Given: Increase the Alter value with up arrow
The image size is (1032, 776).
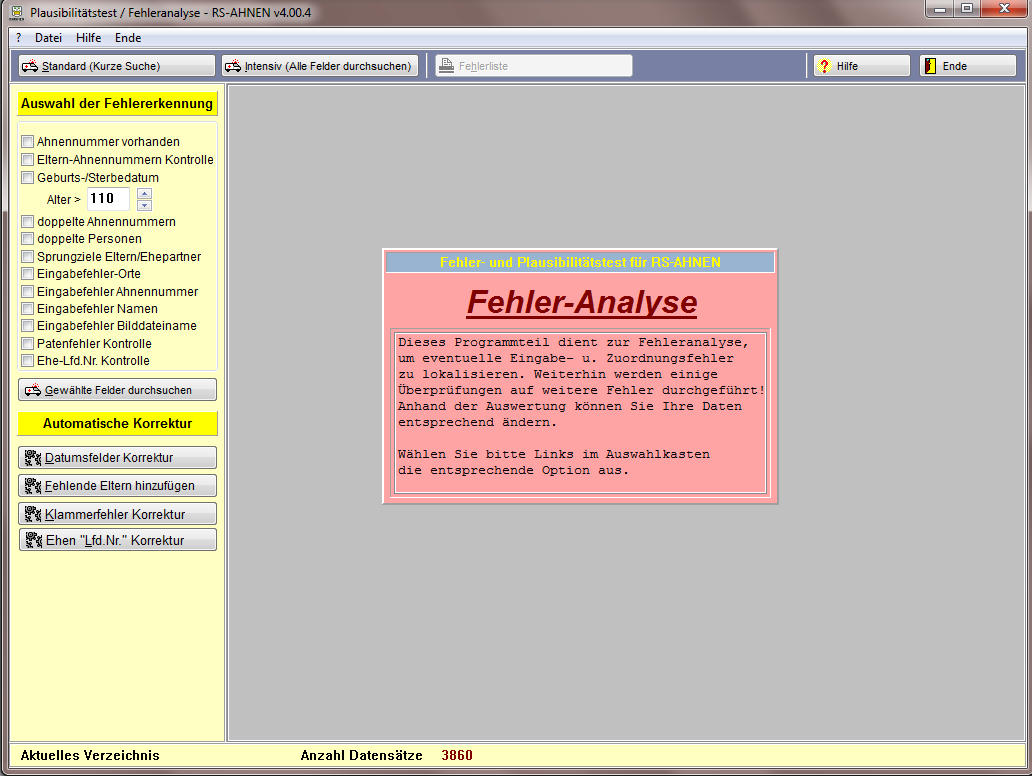Looking at the screenshot, I should (145, 194).
